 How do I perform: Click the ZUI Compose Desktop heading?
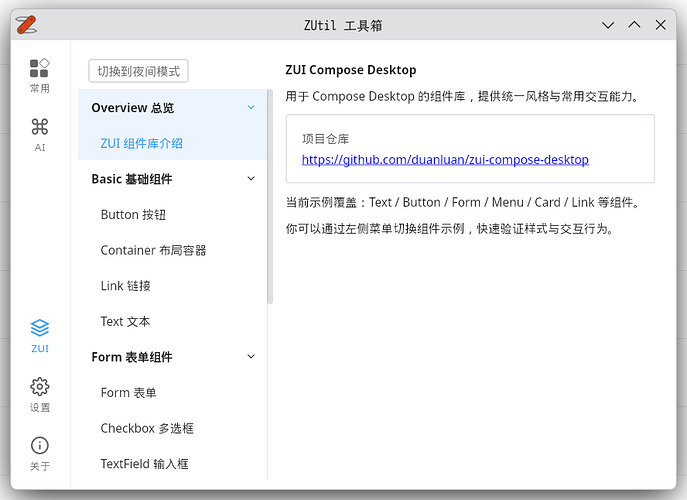coord(351,70)
